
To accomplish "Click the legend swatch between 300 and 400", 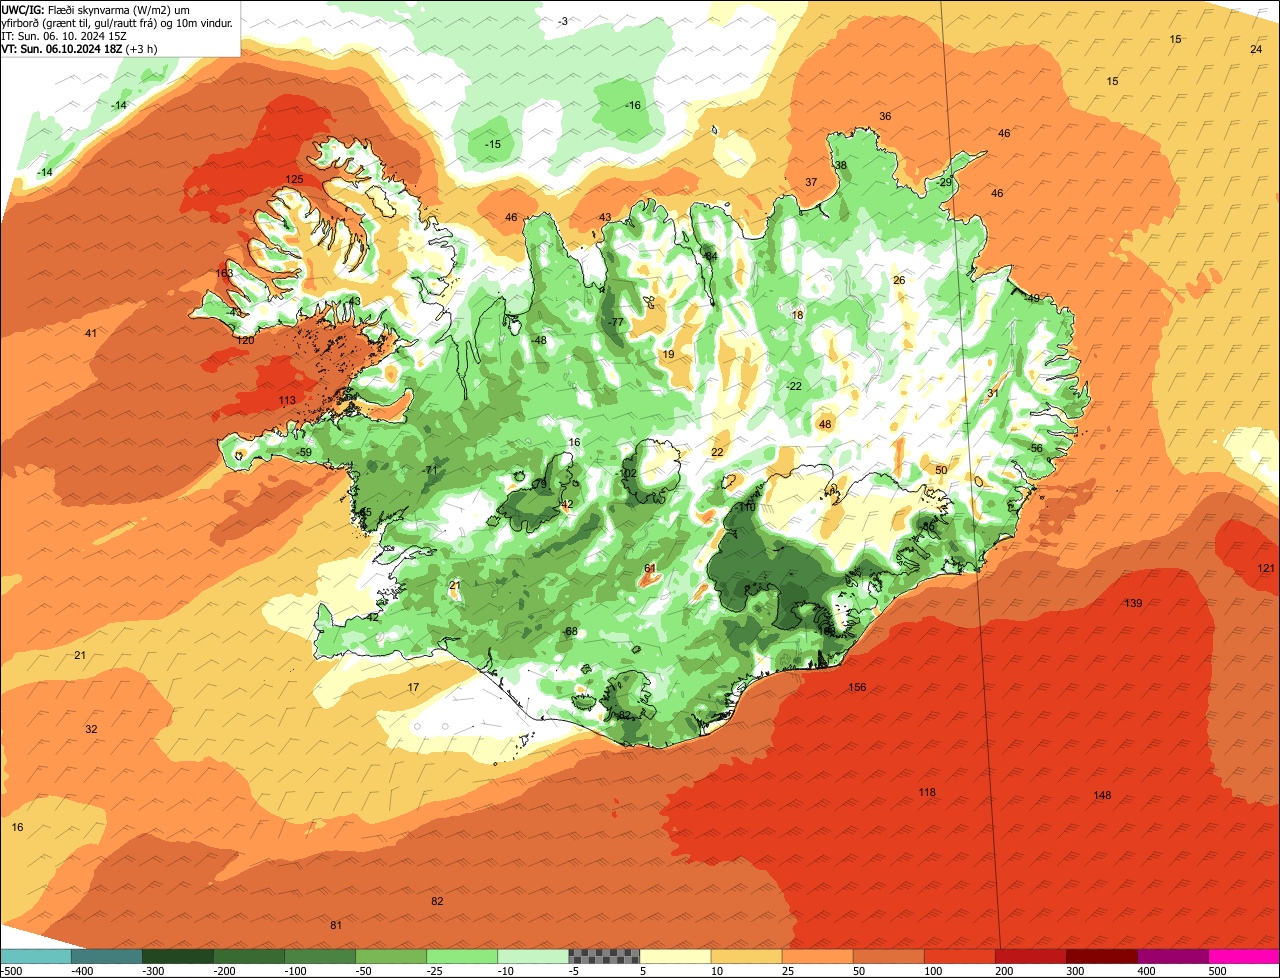I will [1102, 956].
